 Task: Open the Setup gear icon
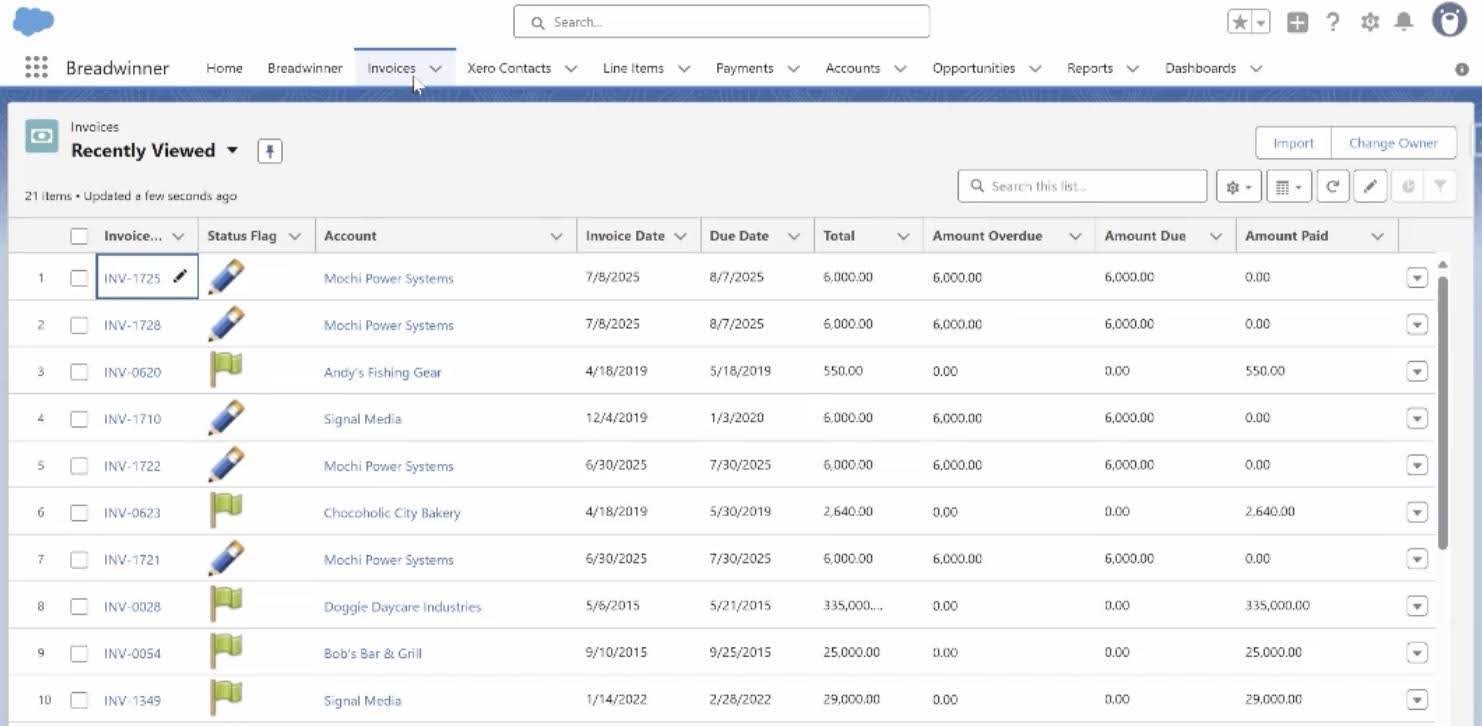pyautogui.click(x=1369, y=22)
